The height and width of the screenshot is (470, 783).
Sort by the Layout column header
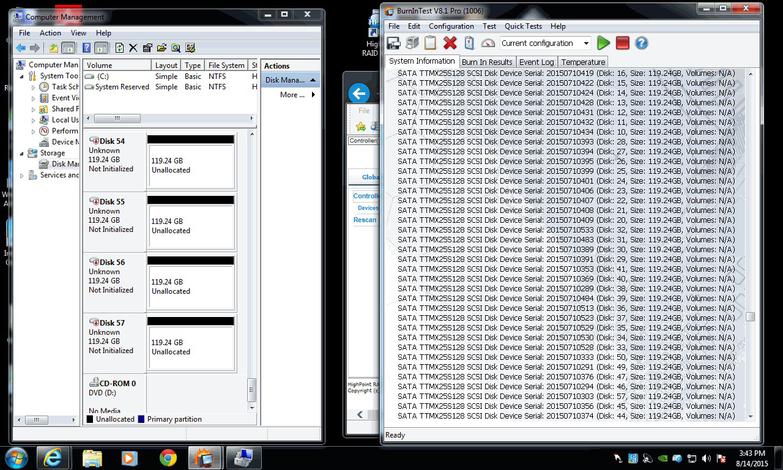pos(166,65)
